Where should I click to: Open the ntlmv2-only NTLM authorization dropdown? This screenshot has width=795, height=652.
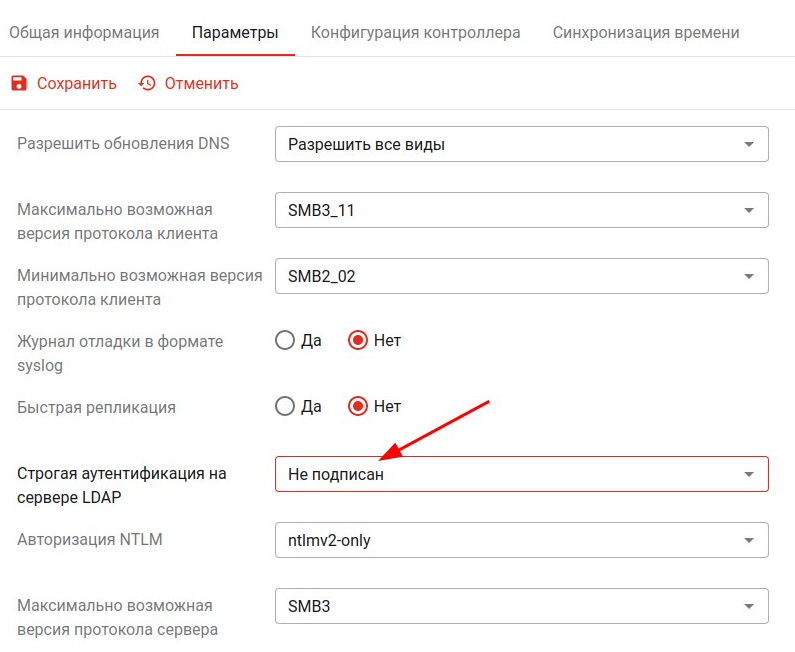coord(521,540)
